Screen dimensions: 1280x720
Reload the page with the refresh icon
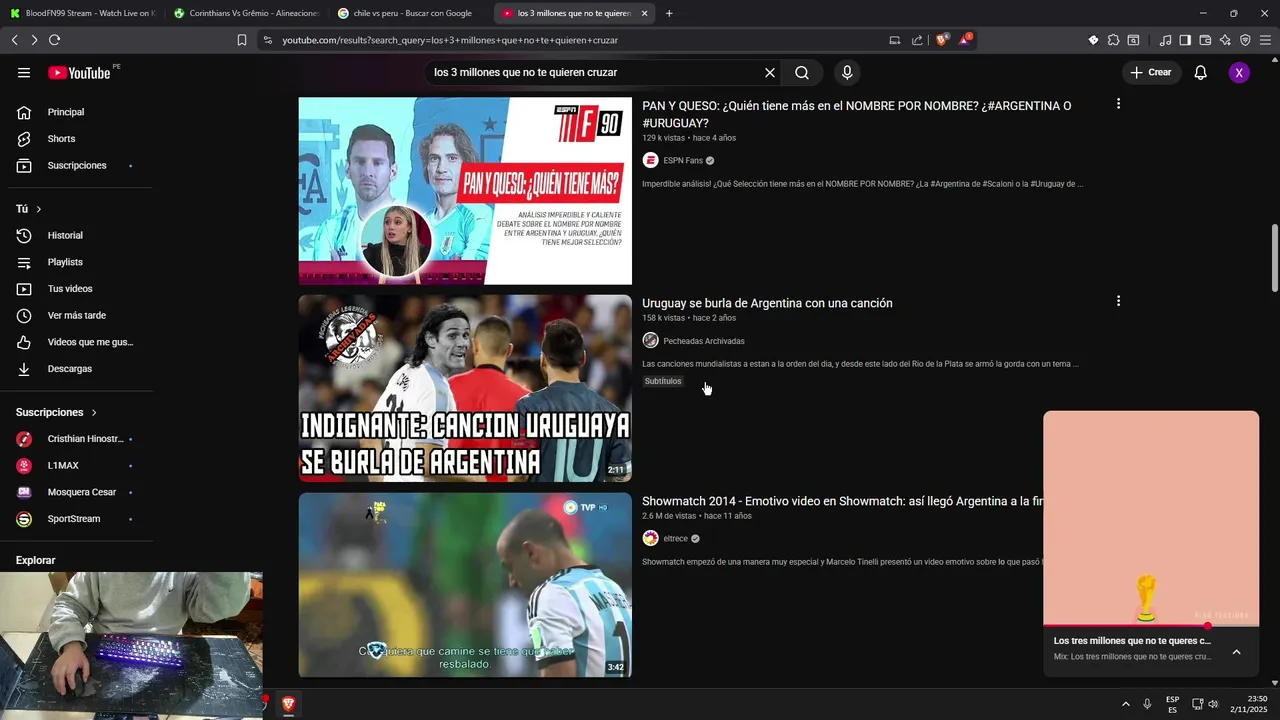coord(54,40)
